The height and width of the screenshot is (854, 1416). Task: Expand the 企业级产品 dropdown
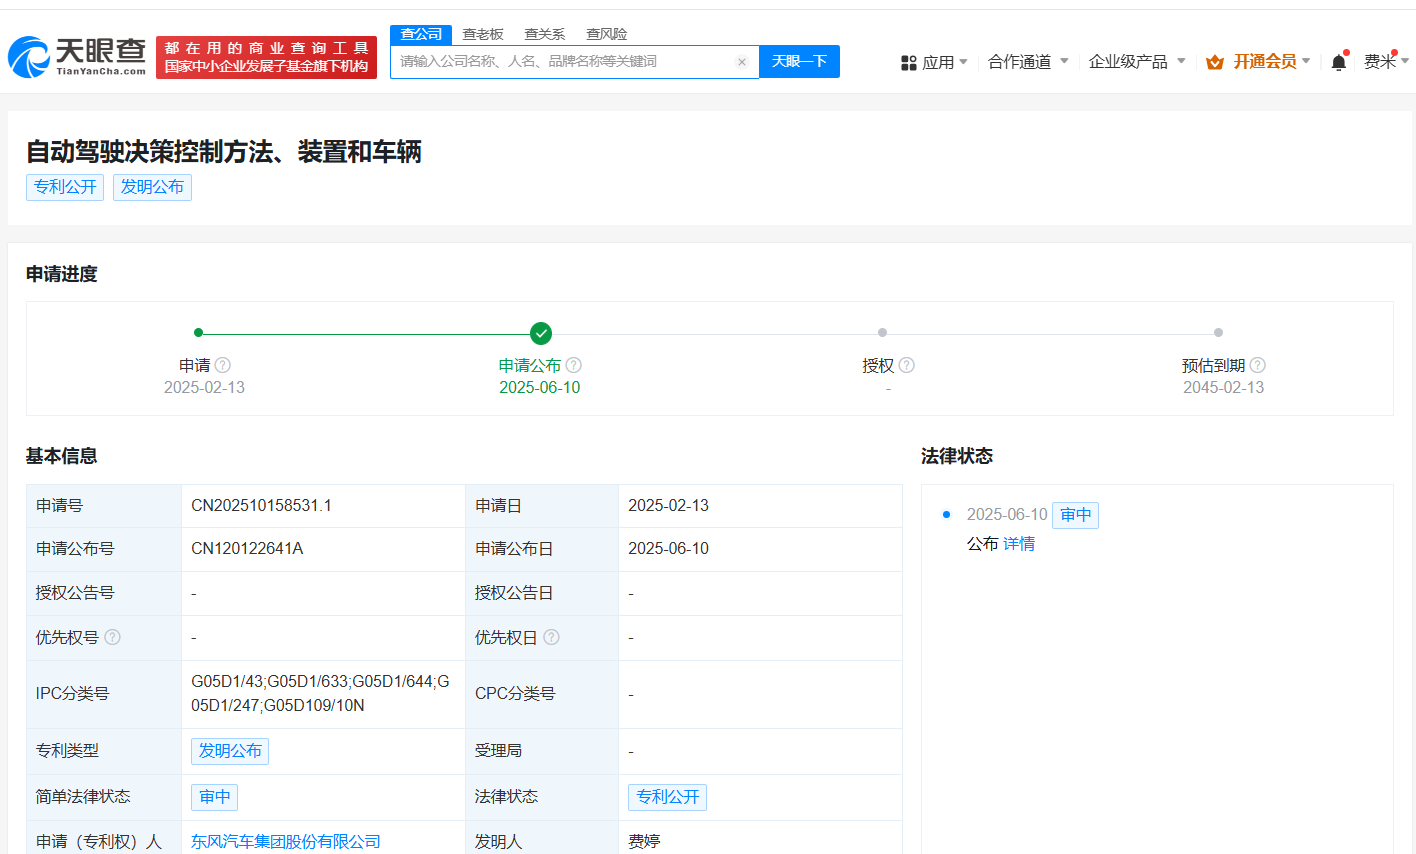pyautogui.click(x=1181, y=62)
